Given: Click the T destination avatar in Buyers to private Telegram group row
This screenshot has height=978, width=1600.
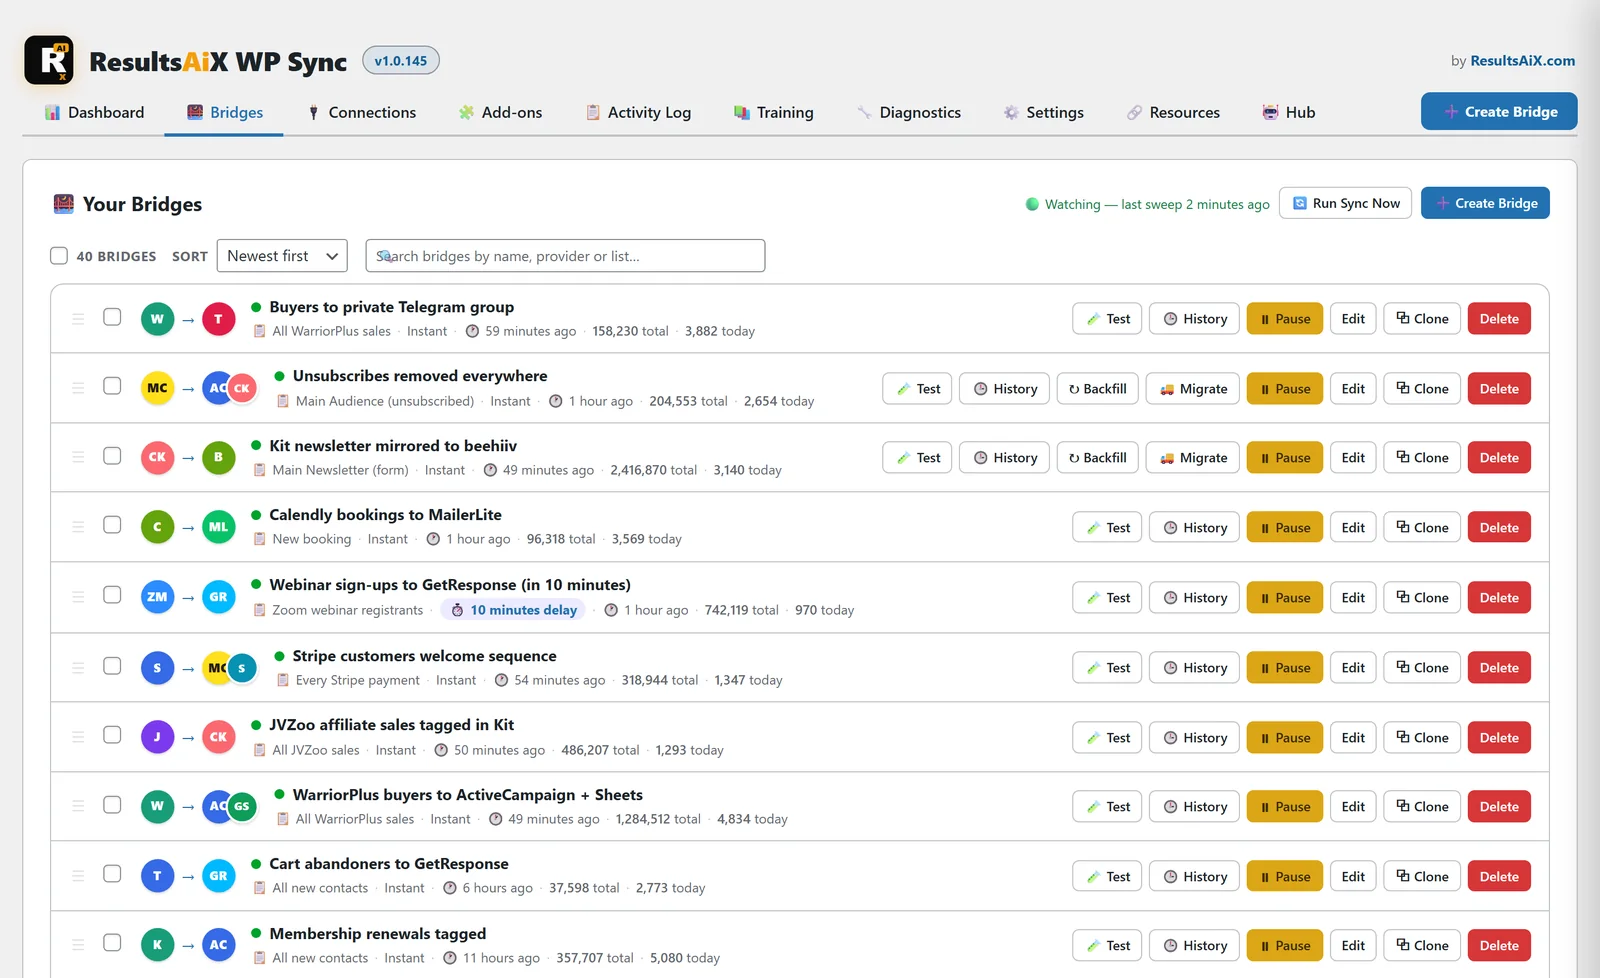Looking at the screenshot, I should coord(218,319).
